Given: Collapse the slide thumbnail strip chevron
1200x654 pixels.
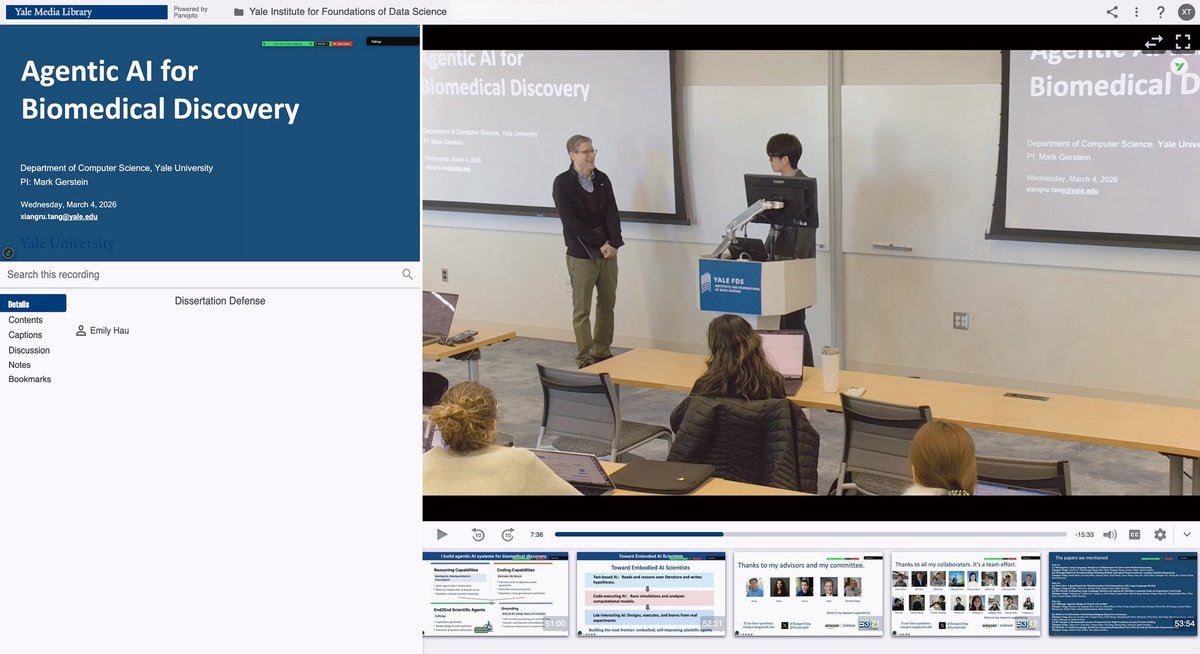Looking at the screenshot, I should [x=1187, y=535].
